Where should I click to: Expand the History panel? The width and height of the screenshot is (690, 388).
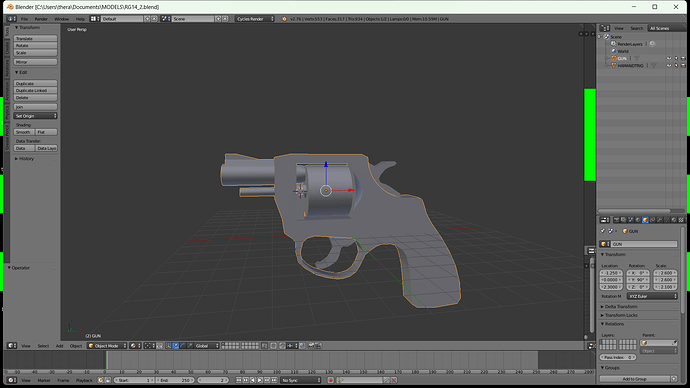[25, 159]
